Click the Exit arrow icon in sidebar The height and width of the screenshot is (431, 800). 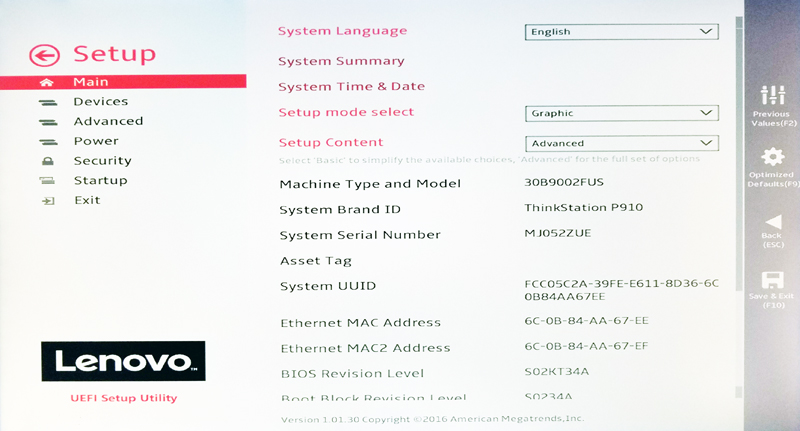[x=47, y=201]
